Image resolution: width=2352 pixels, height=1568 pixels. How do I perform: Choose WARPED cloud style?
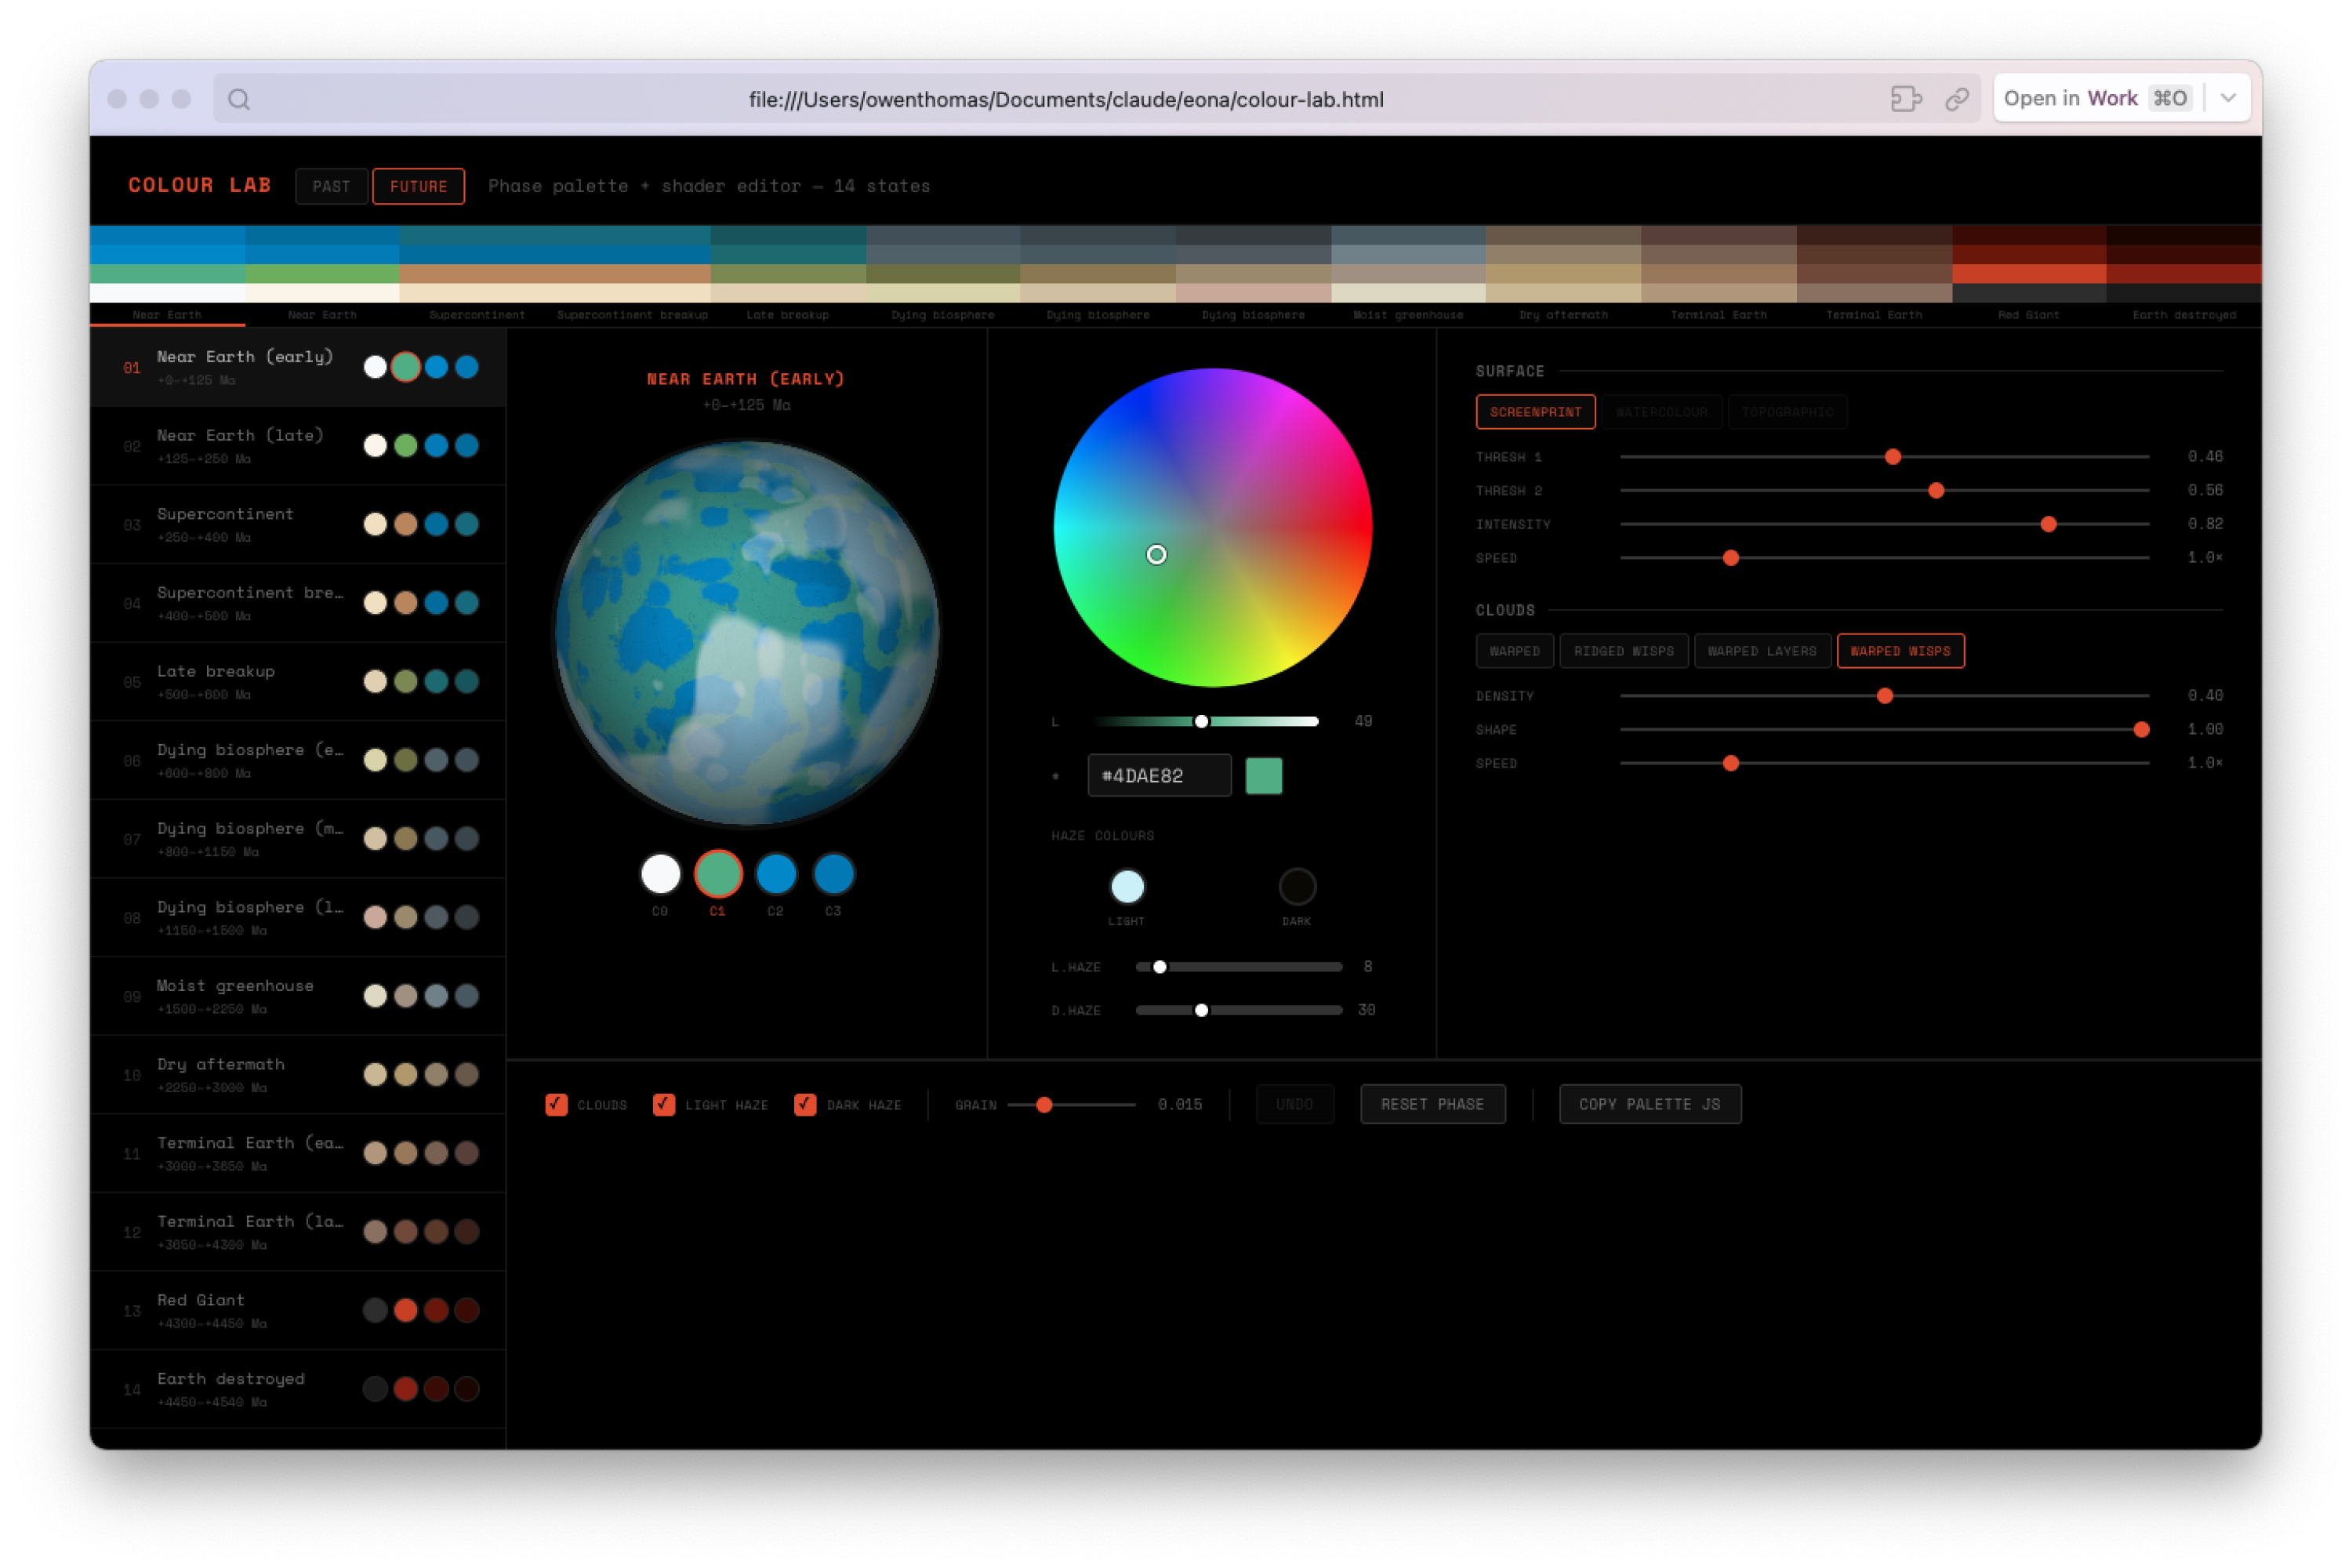[1515, 651]
